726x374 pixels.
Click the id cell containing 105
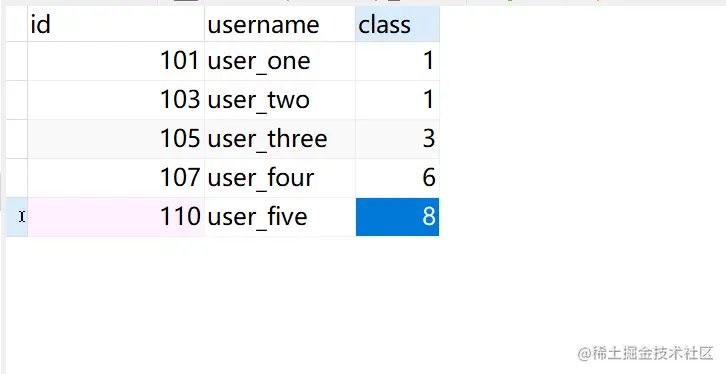pos(116,139)
